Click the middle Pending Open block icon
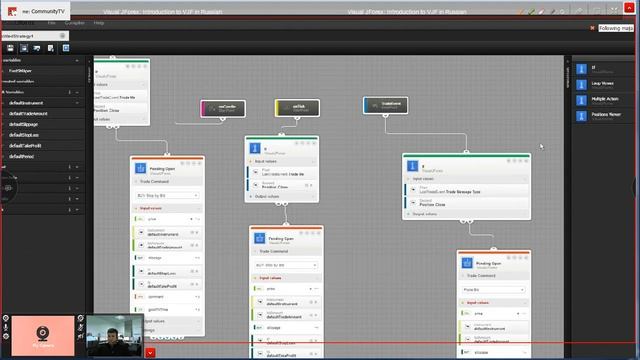 (259, 238)
